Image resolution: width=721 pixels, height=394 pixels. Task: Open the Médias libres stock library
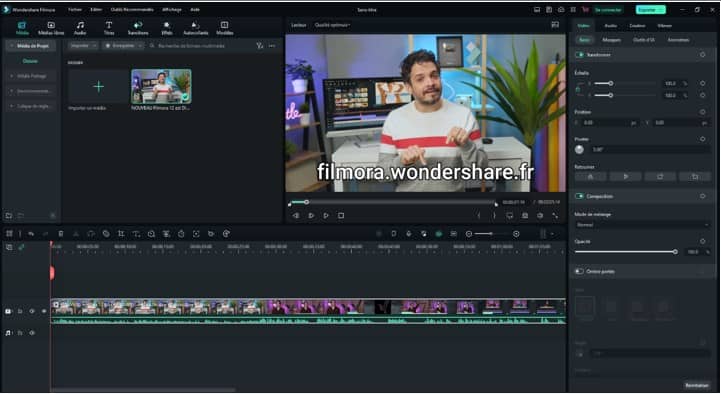51,28
